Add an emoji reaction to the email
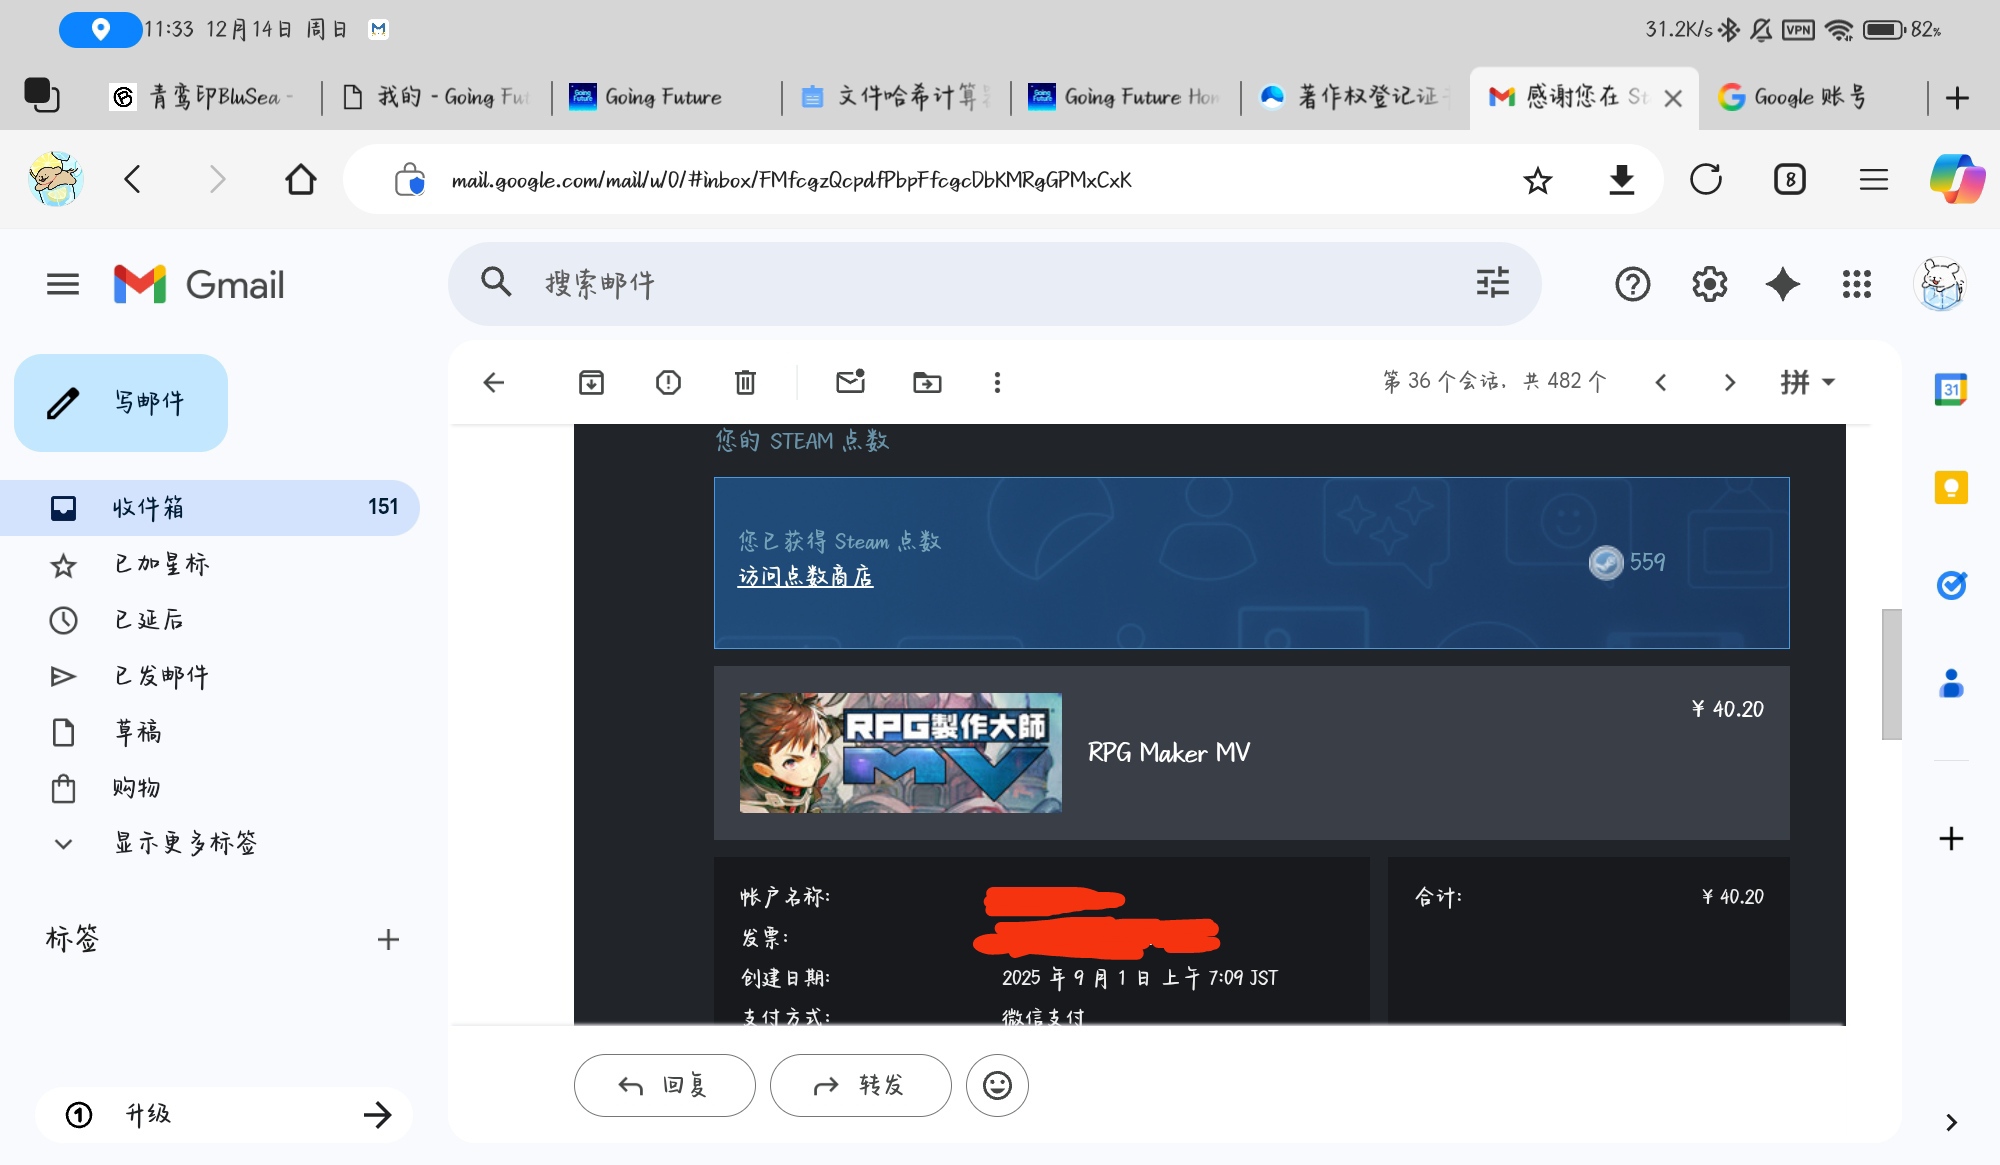Screen dimensions: 2000x1165 pos(997,1085)
